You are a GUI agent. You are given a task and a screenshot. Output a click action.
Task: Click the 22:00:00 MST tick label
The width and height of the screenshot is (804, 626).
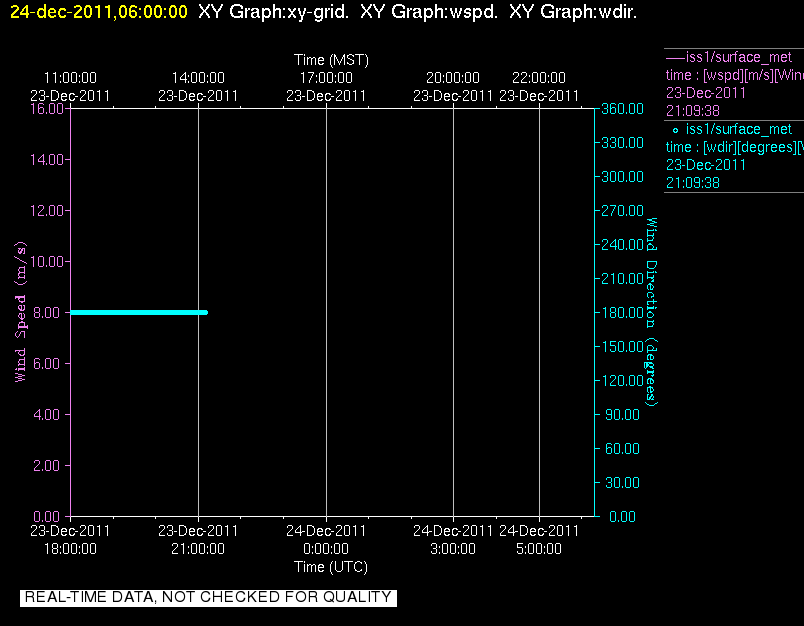pos(539,78)
